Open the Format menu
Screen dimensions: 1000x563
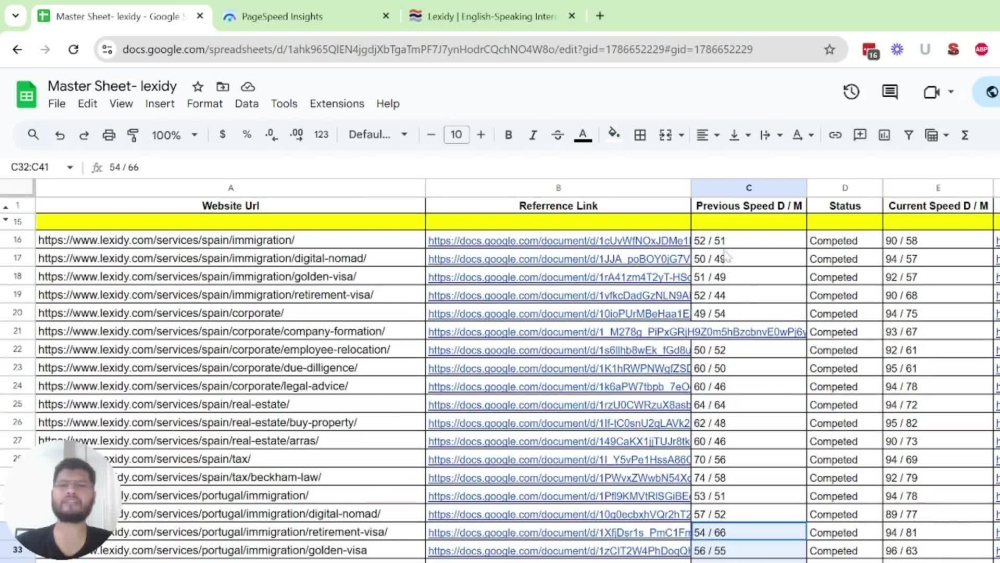pyautogui.click(x=205, y=104)
